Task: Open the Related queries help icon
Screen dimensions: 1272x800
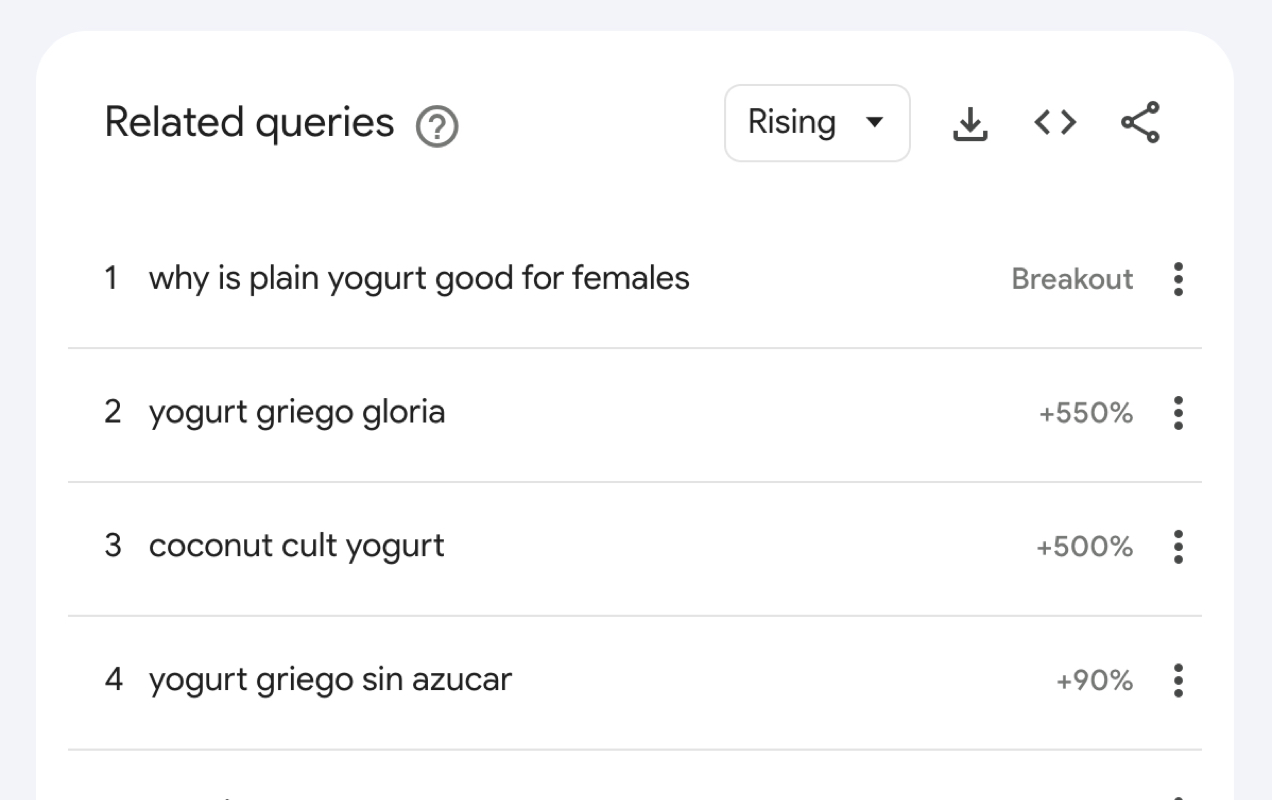Action: pos(437,127)
